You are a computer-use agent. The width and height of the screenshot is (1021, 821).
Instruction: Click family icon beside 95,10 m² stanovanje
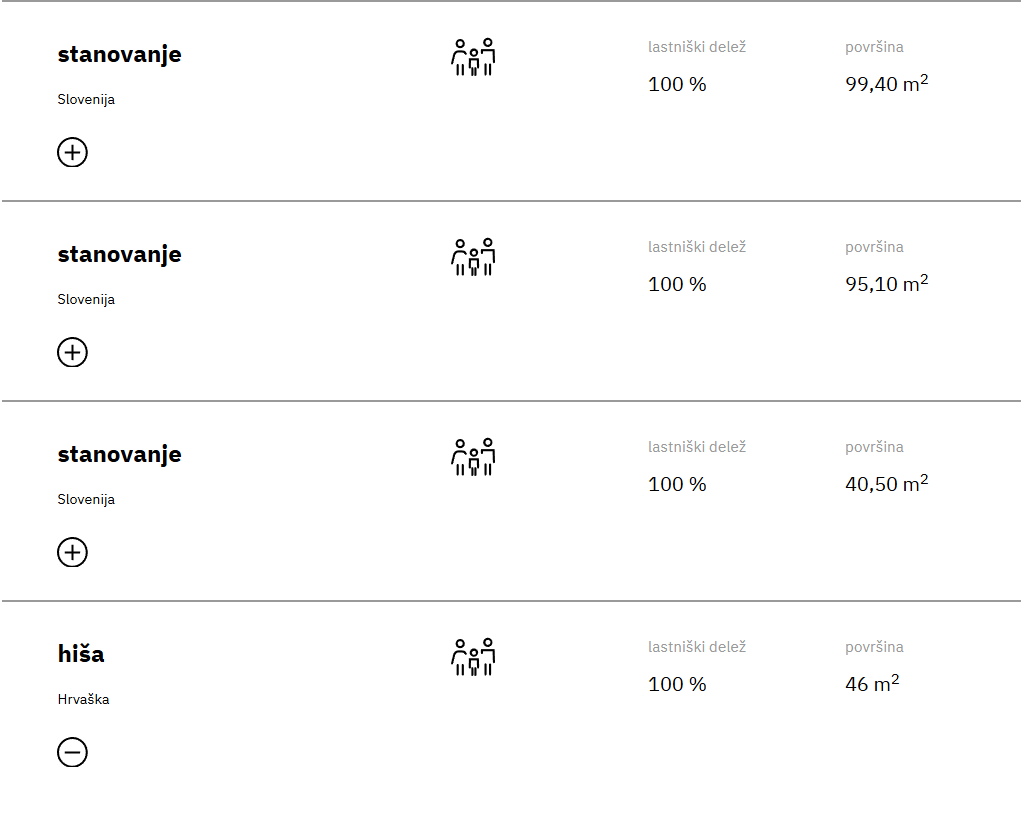473,257
